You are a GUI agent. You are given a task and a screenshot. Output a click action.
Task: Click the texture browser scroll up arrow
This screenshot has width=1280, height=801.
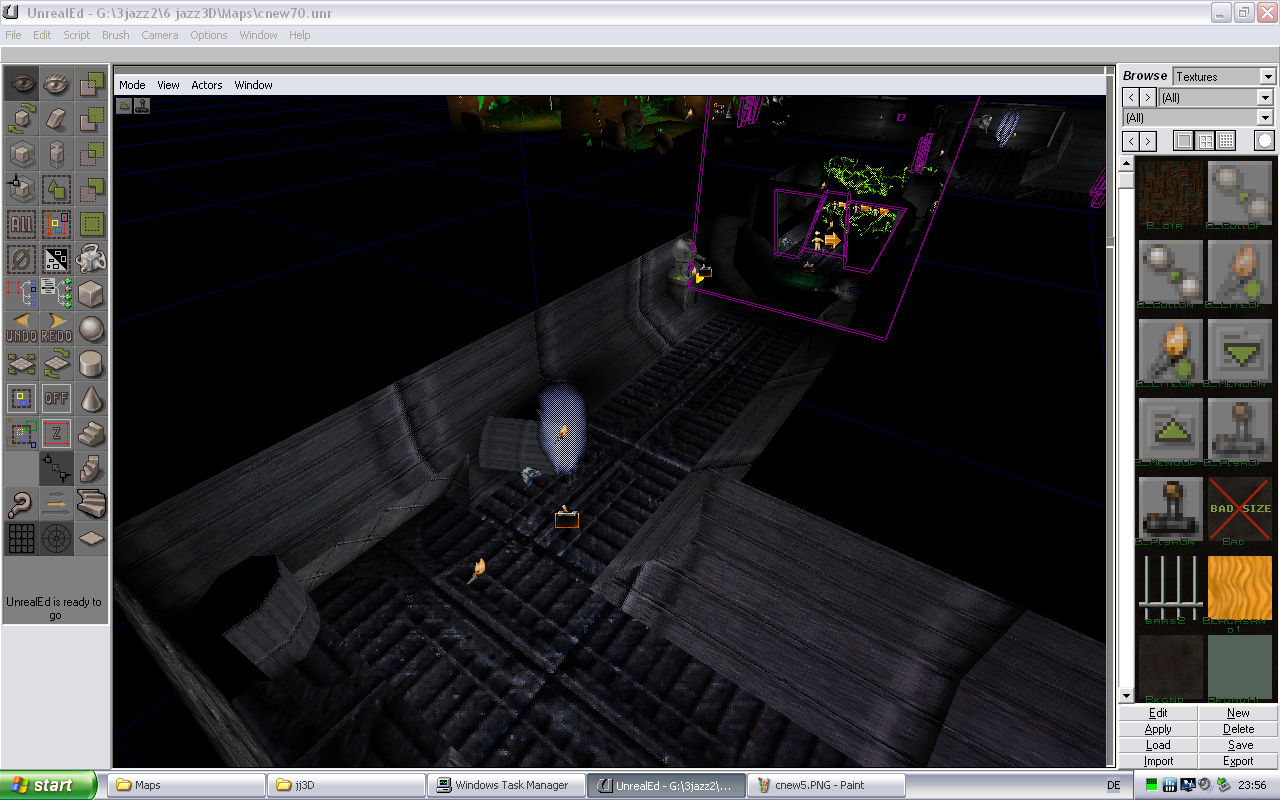(x=1126, y=163)
